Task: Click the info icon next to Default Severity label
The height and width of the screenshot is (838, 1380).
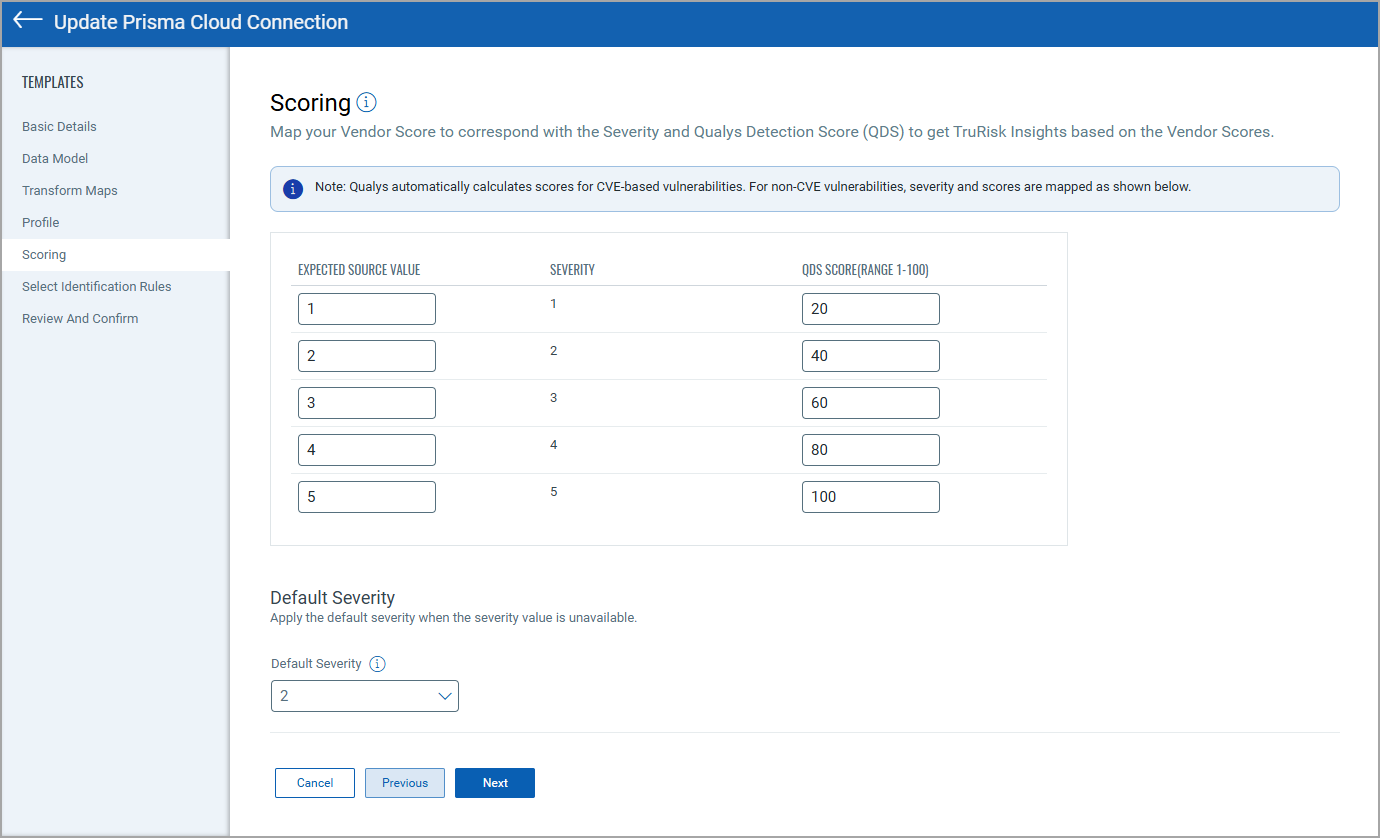Action: pyautogui.click(x=377, y=664)
